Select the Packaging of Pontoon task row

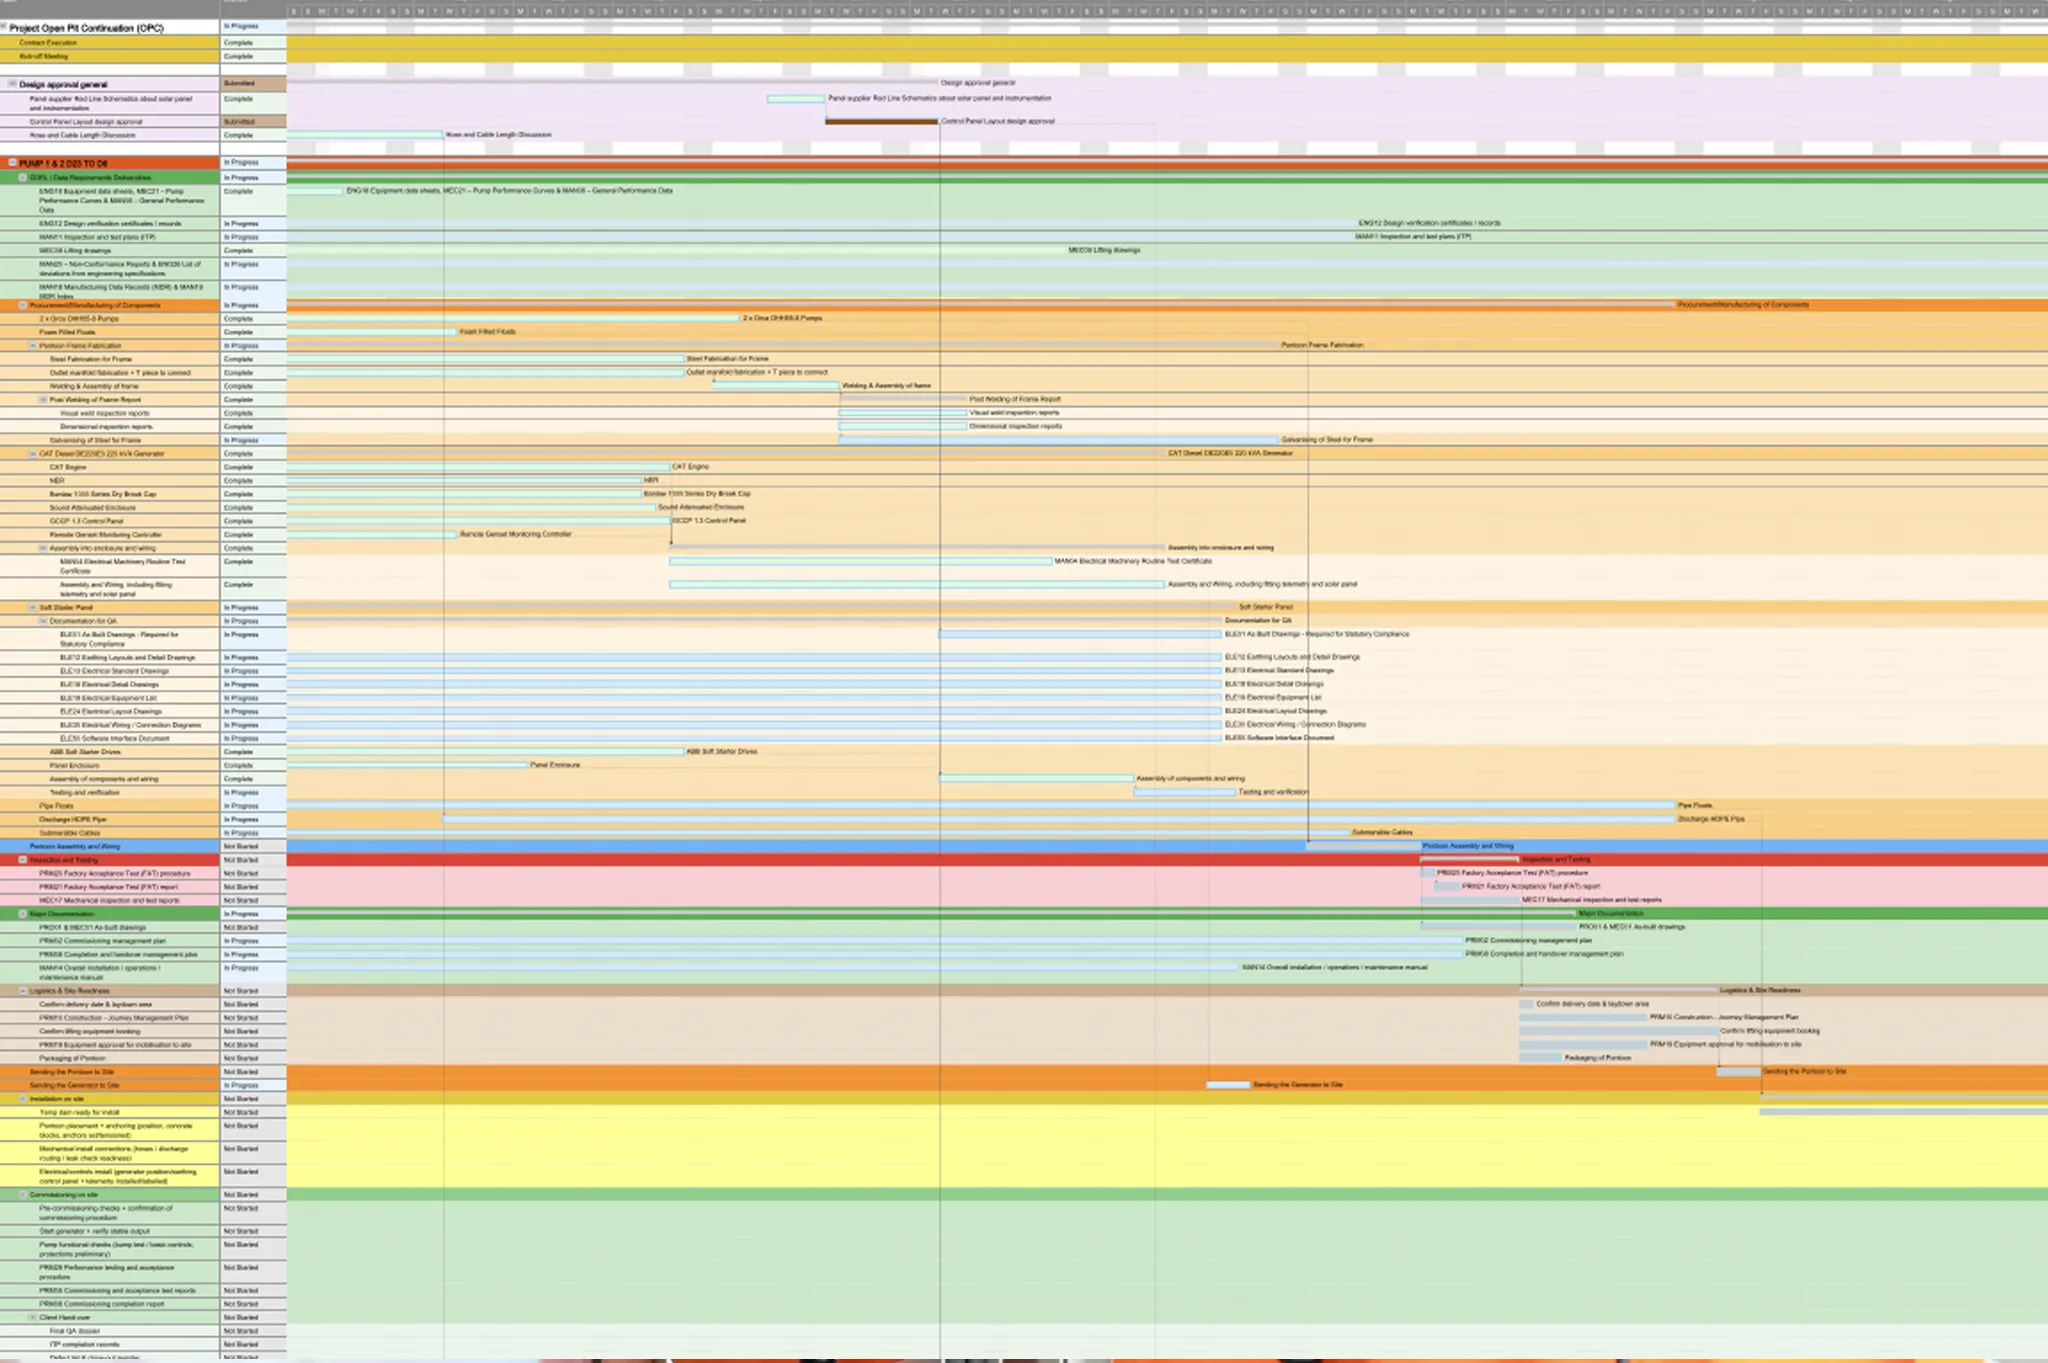[110, 1058]
